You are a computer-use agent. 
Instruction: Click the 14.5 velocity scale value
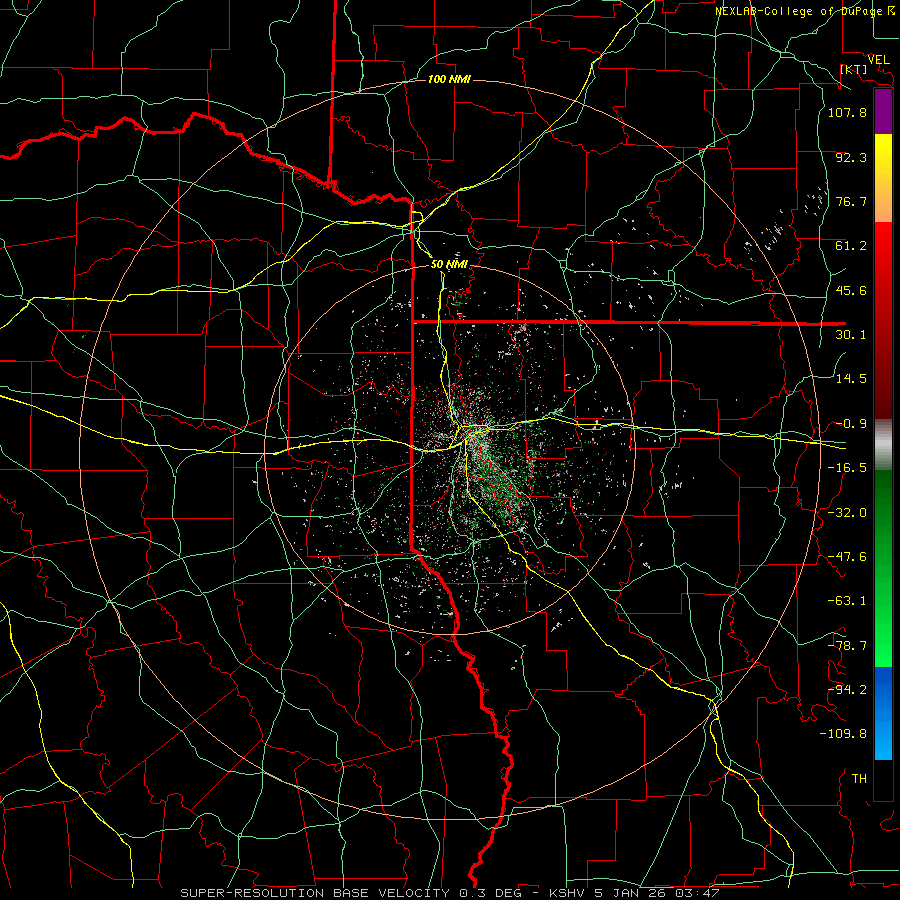tap(851, 379)
